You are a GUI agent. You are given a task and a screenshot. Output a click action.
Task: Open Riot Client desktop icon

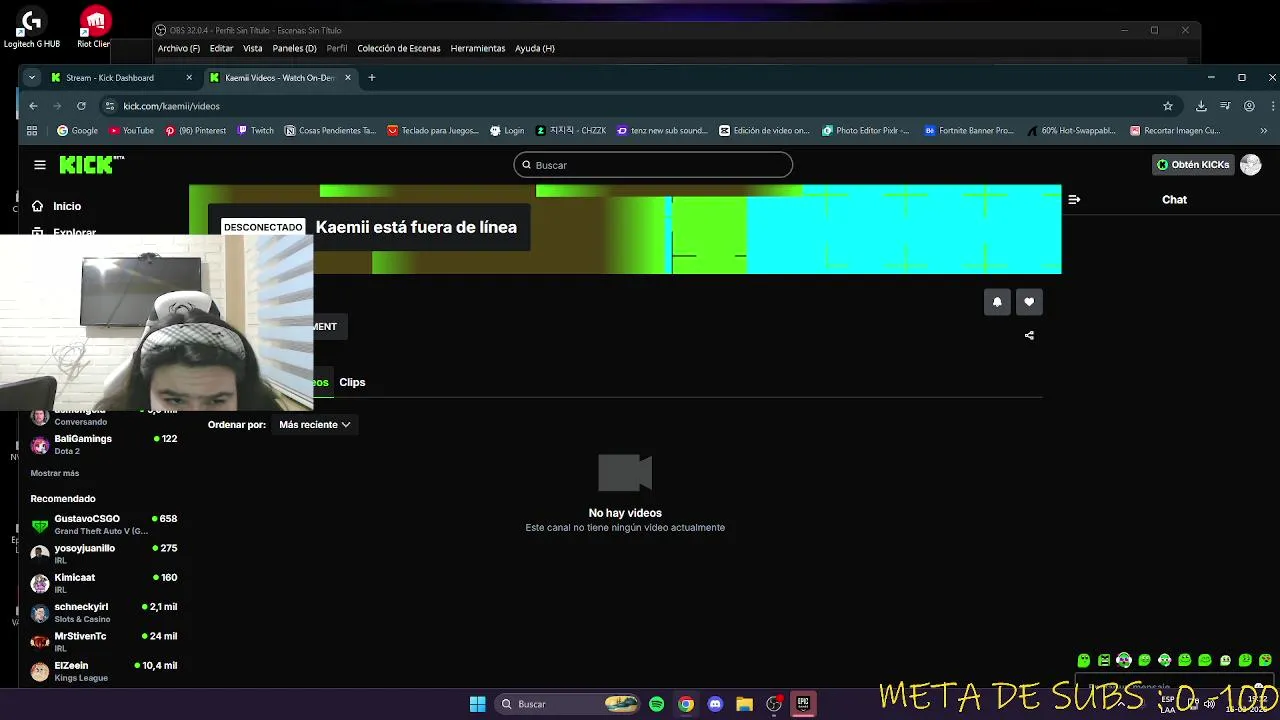pos(95,28)
